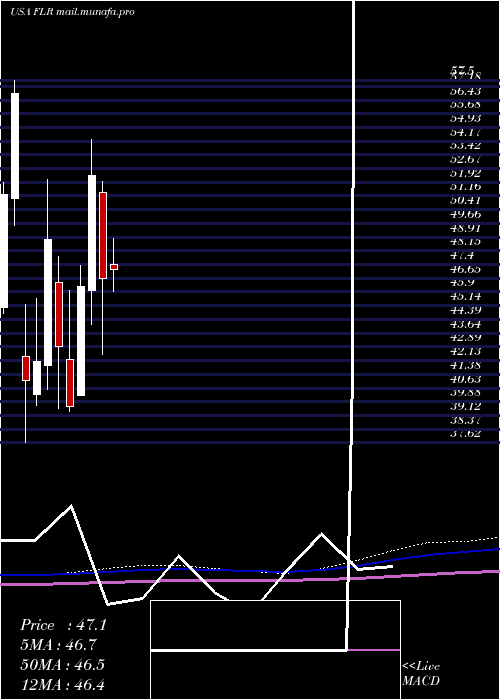Select the 41.38 price axis label
500x700 pixels.
coord(465,365)
